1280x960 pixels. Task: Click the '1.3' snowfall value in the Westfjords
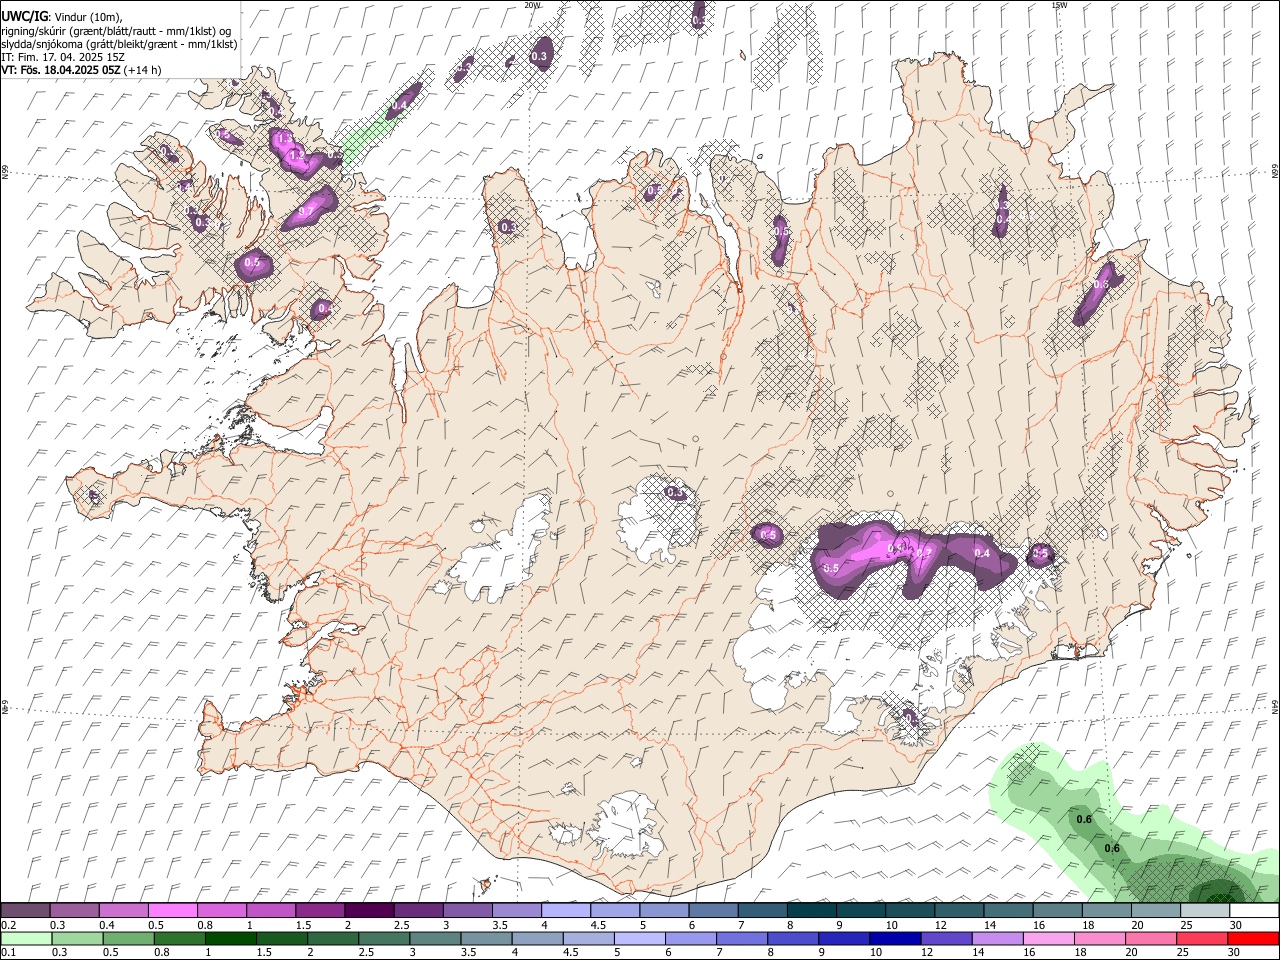284,138
